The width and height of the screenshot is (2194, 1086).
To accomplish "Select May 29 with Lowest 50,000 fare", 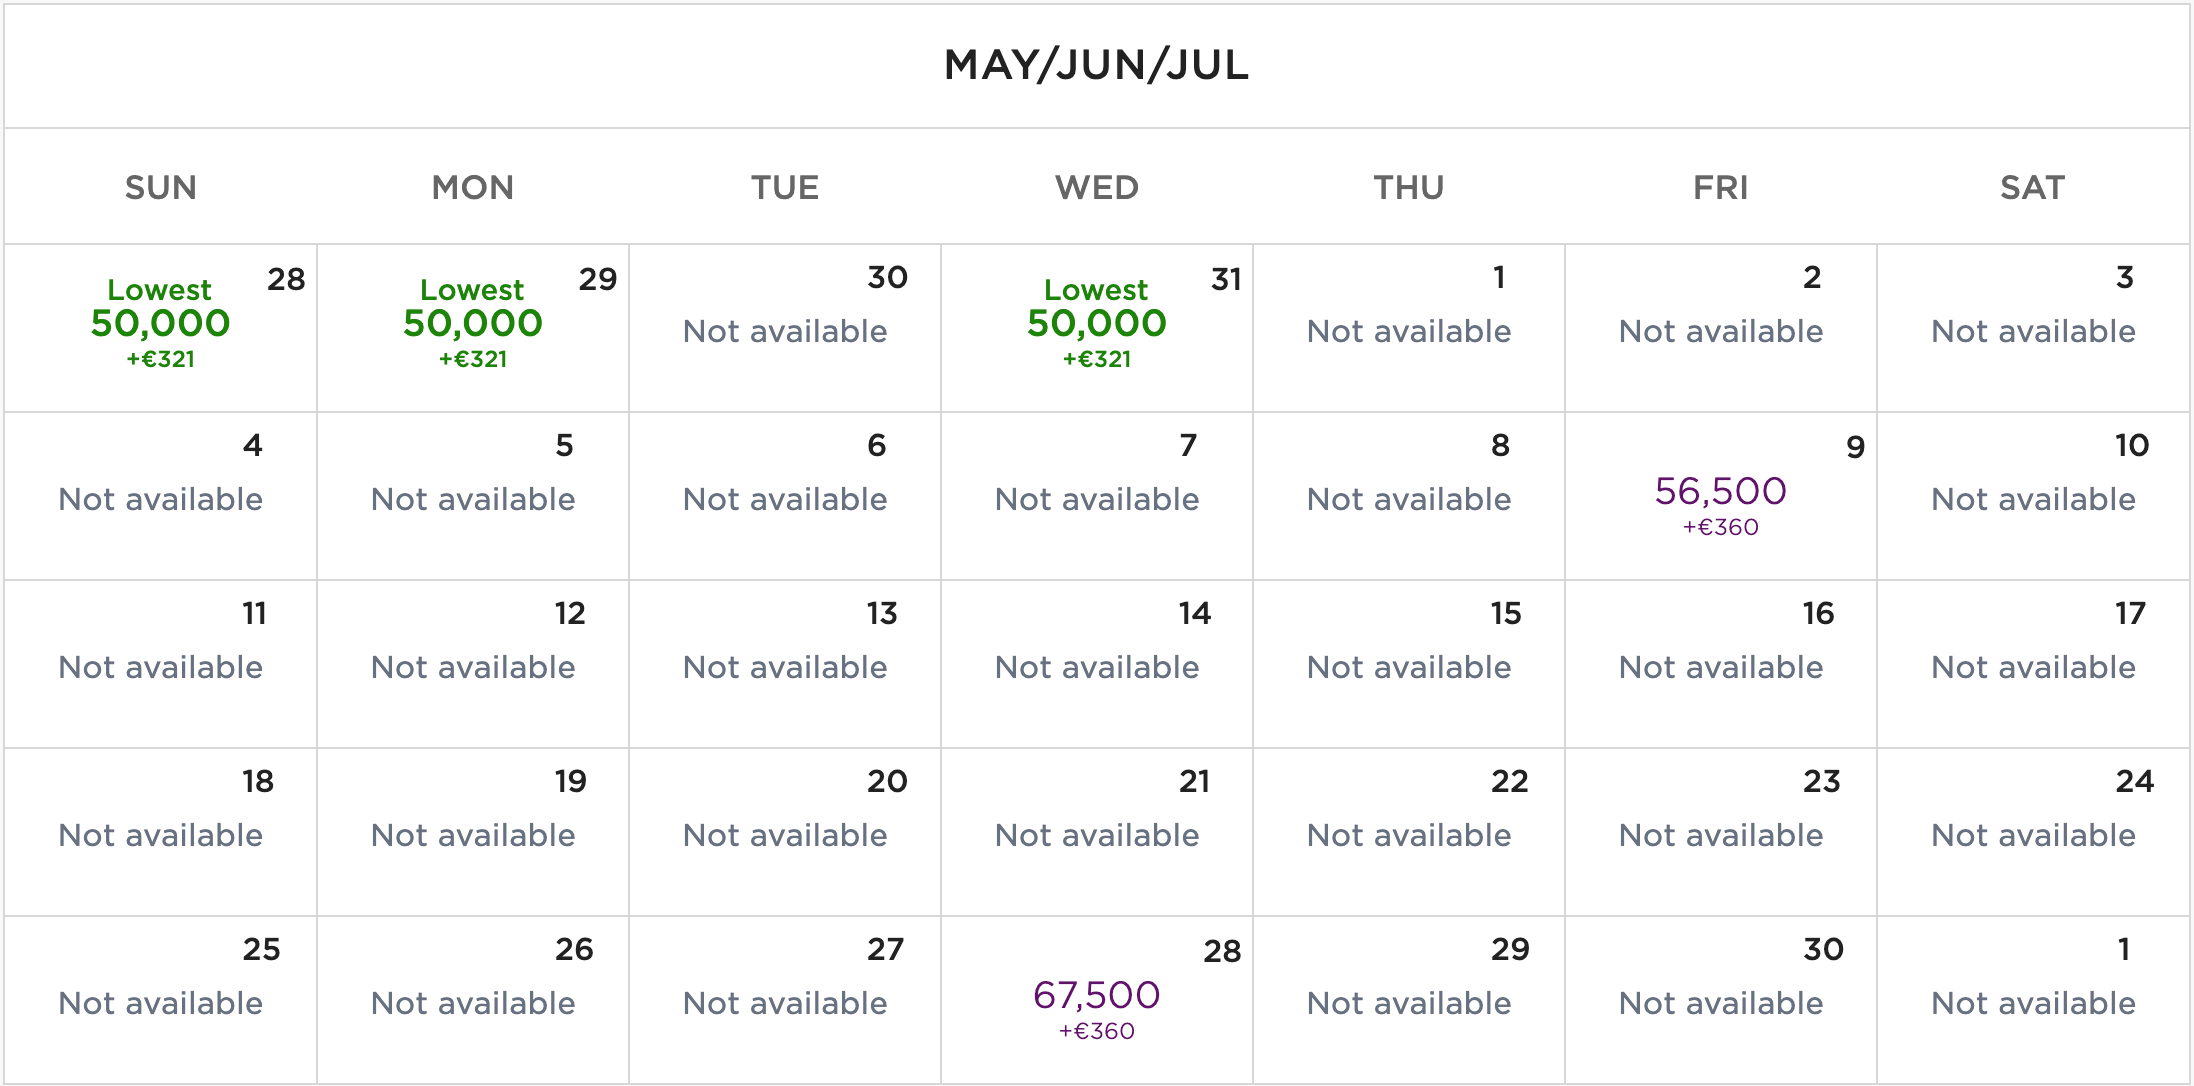I will point(472,322).
